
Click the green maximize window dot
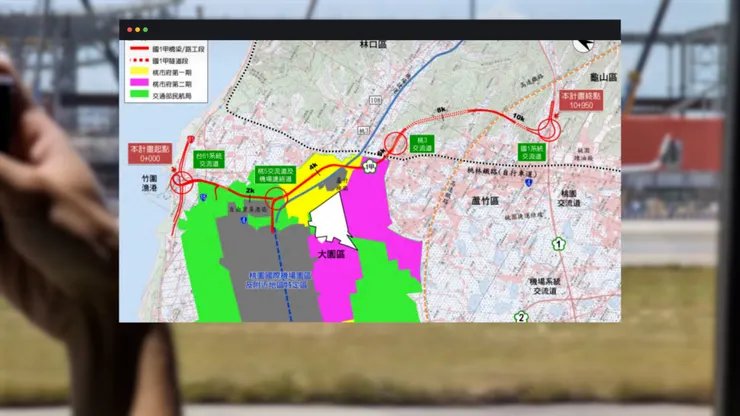(145, 30)
